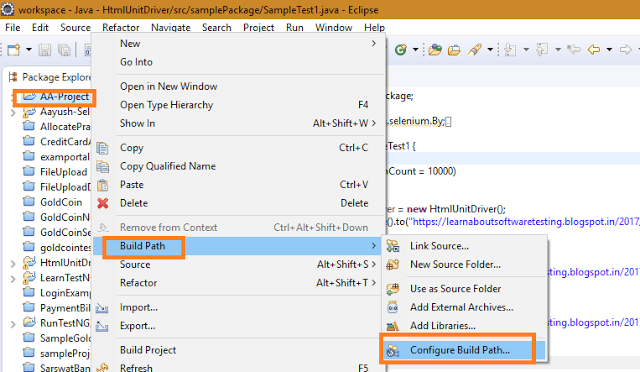This screenshot has width=640, height=372.
Task: Expand the Aayush-Sel project tree node
Action: [13, 112]
